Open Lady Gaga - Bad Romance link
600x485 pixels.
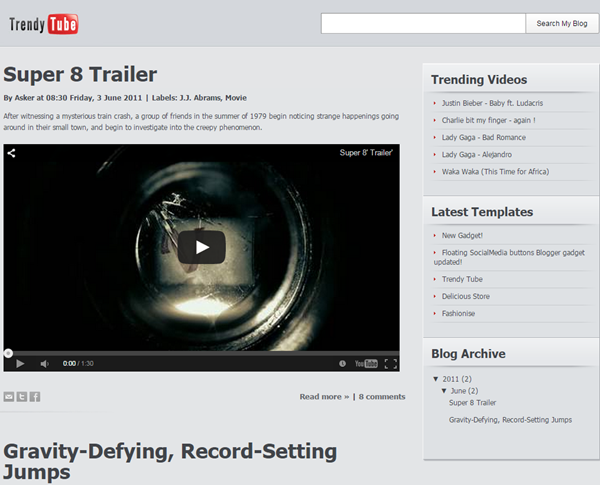(484, 137)
